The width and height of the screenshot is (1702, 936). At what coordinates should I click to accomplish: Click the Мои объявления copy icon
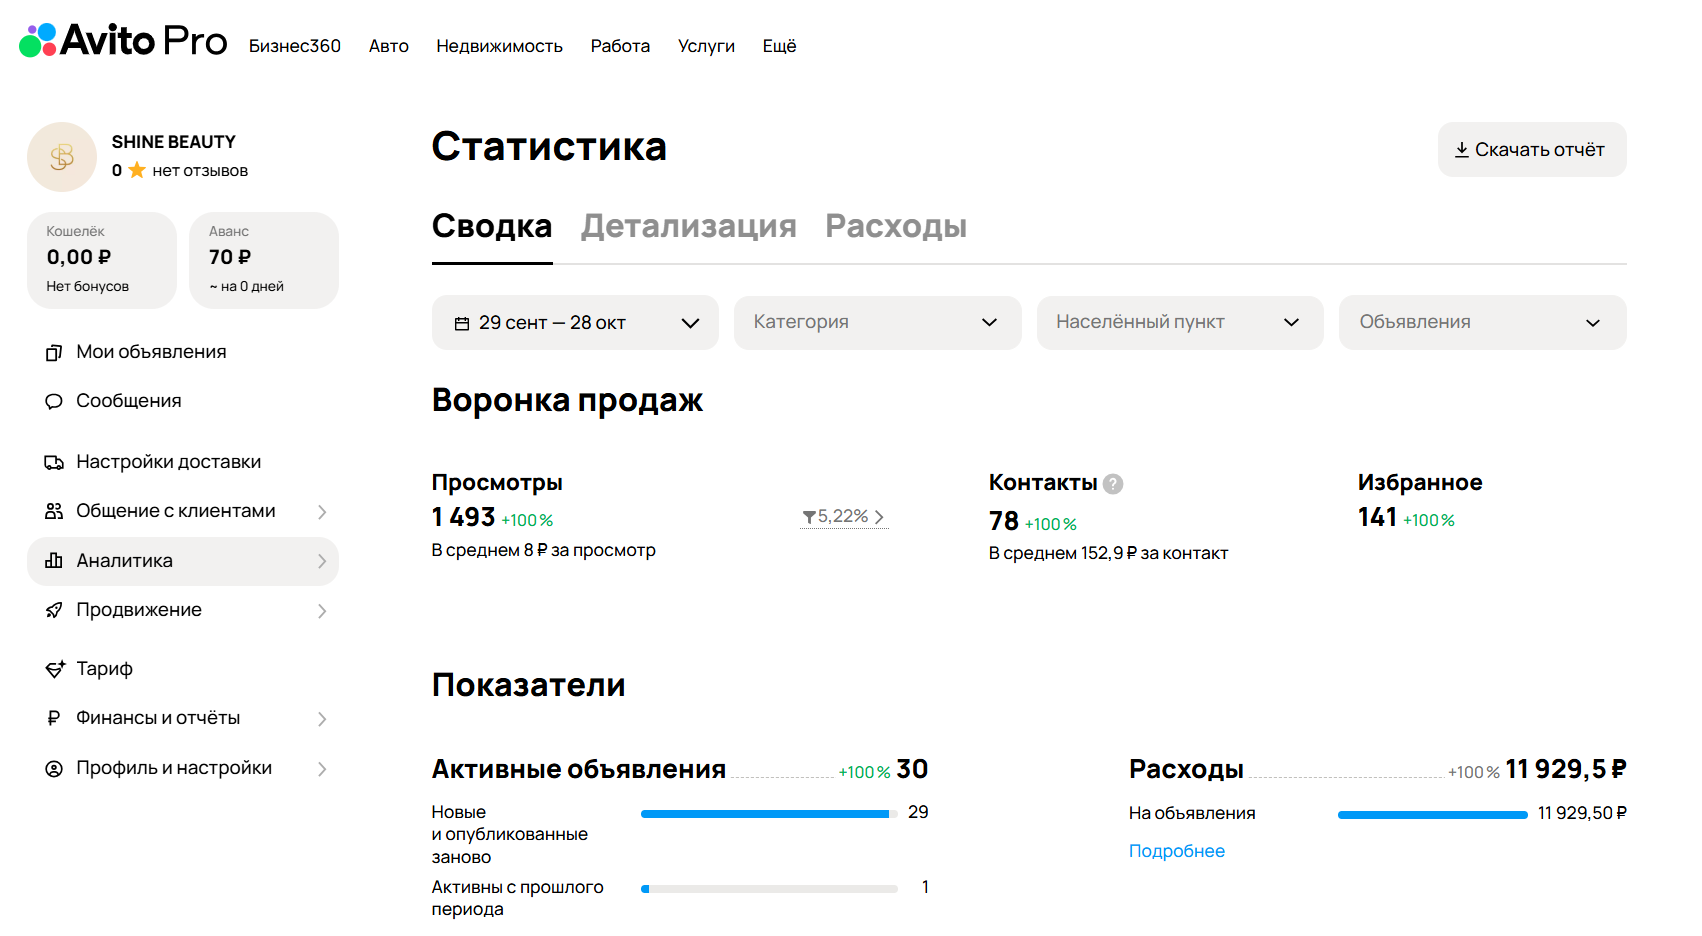click(x=54, y=352)
